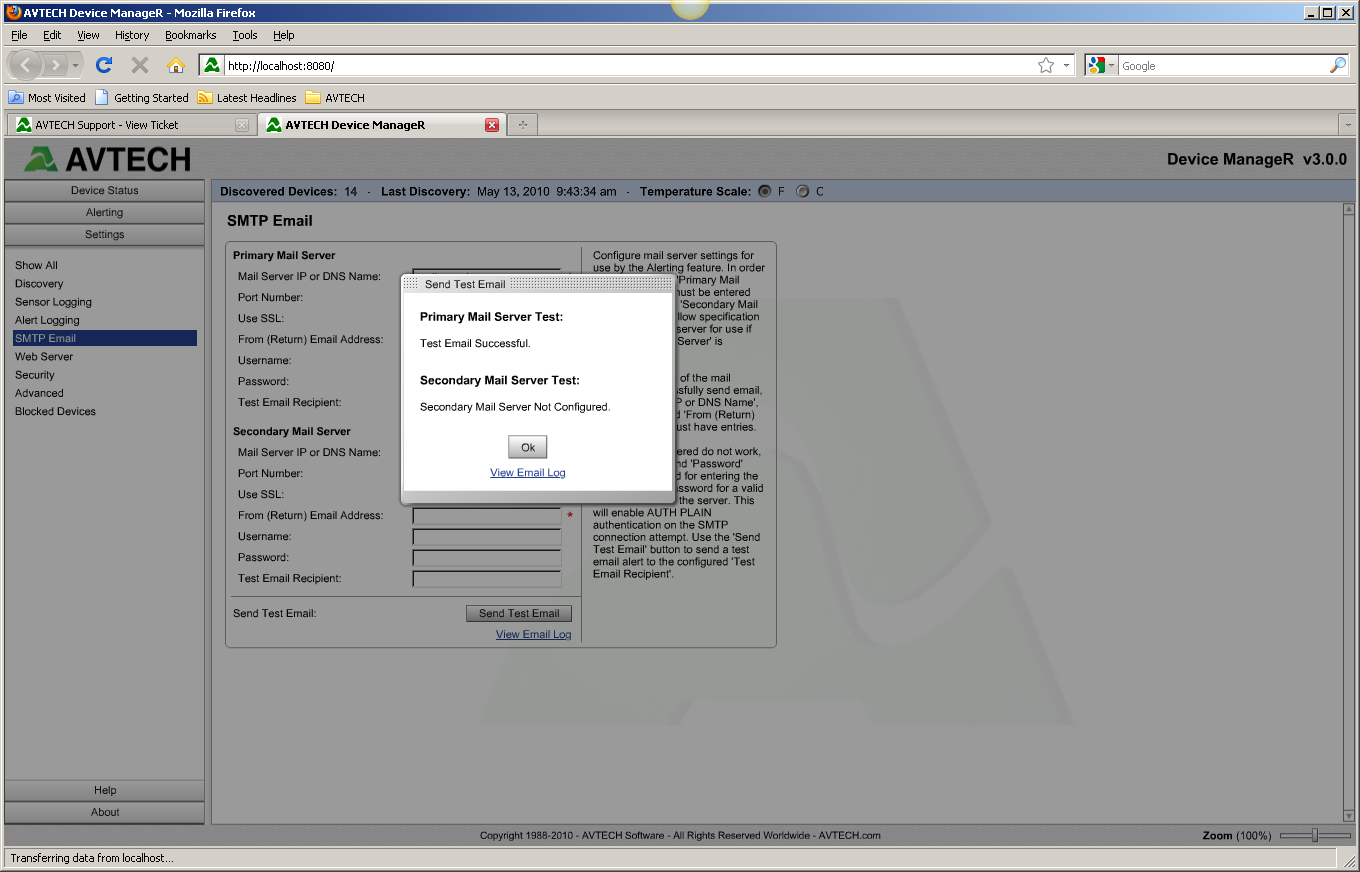Go to the Home page icon

pyautogui.click(x=176, y=65)
